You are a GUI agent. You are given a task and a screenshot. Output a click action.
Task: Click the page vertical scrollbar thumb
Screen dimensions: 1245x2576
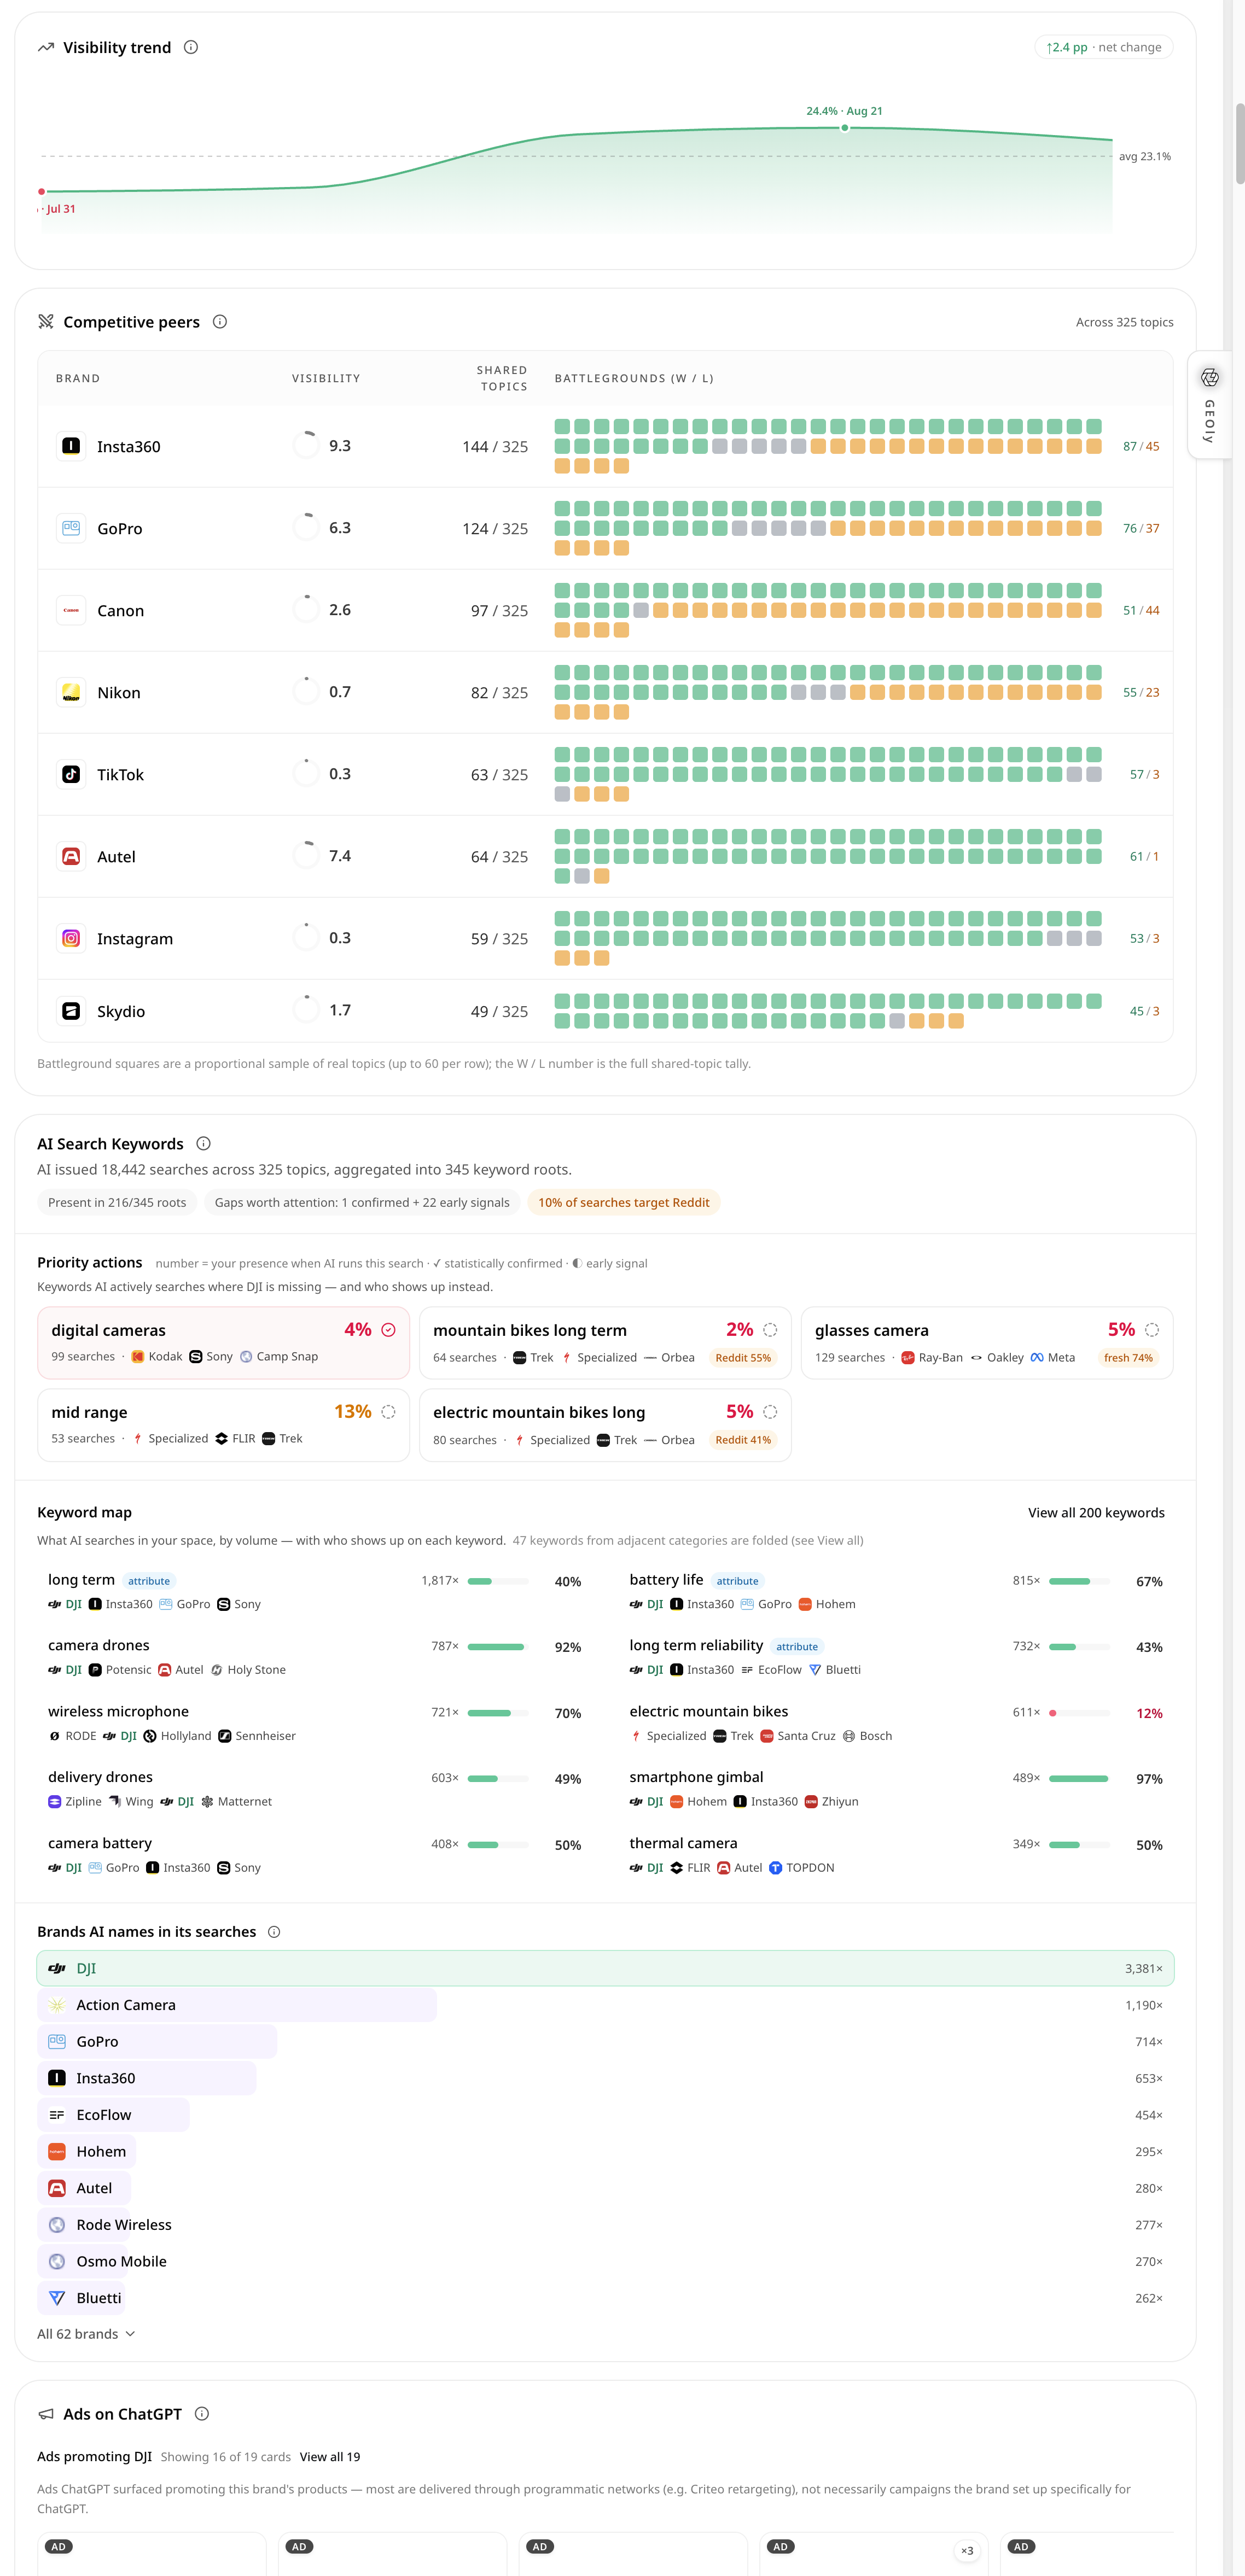click(1240, 143)
